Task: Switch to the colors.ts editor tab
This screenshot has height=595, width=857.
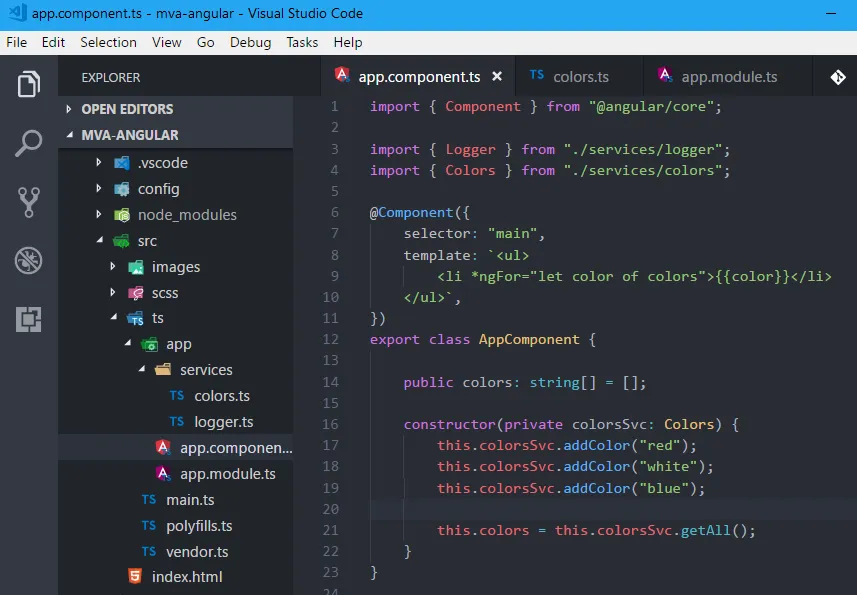Action: pos(579,77)
